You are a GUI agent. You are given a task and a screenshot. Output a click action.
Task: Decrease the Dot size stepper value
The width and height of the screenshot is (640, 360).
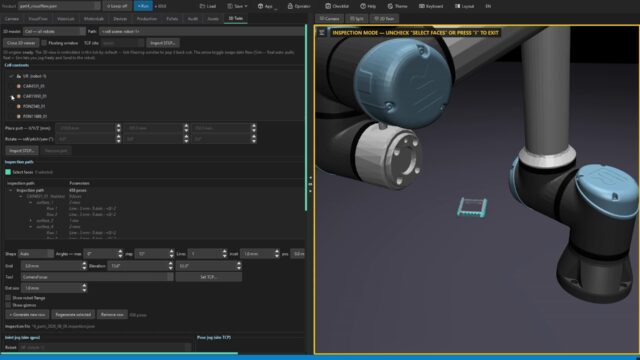(x=84, y=290)
